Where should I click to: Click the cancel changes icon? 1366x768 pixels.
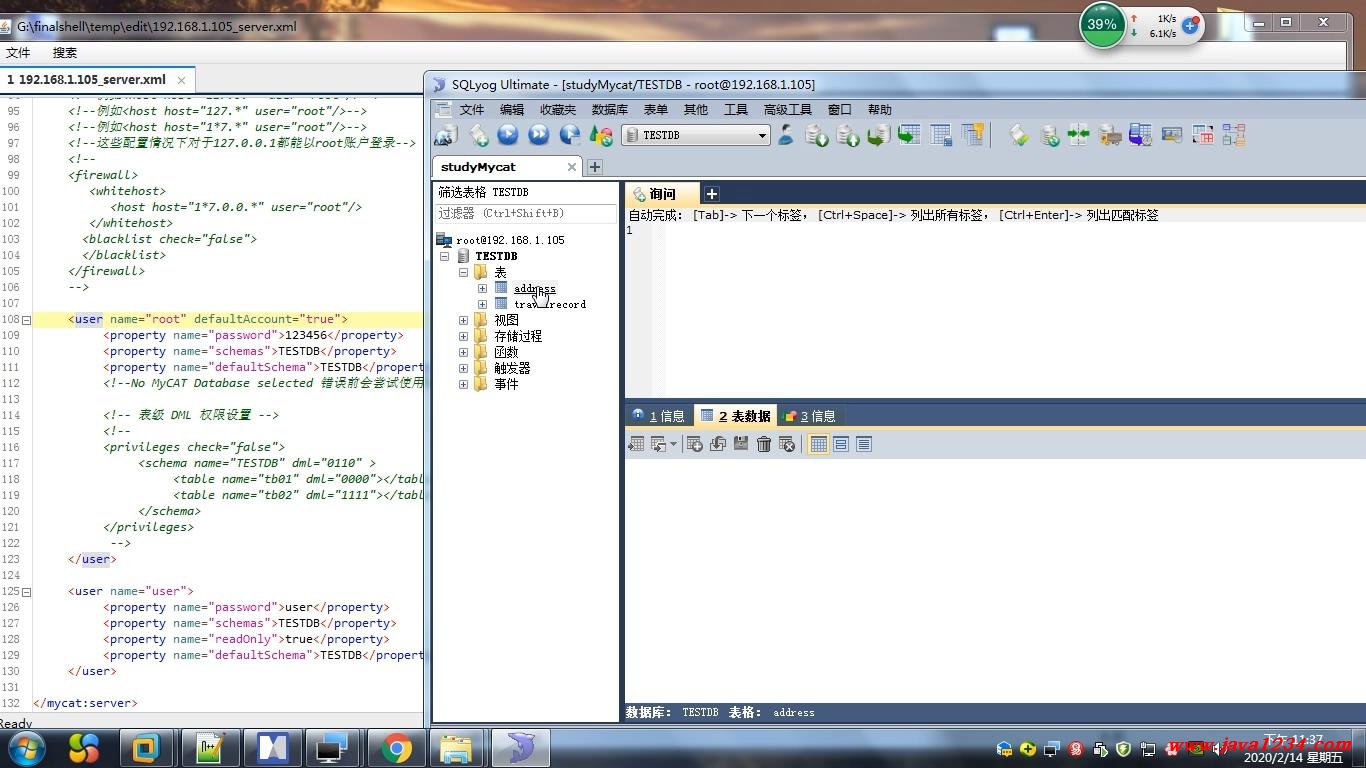(787, 444)
